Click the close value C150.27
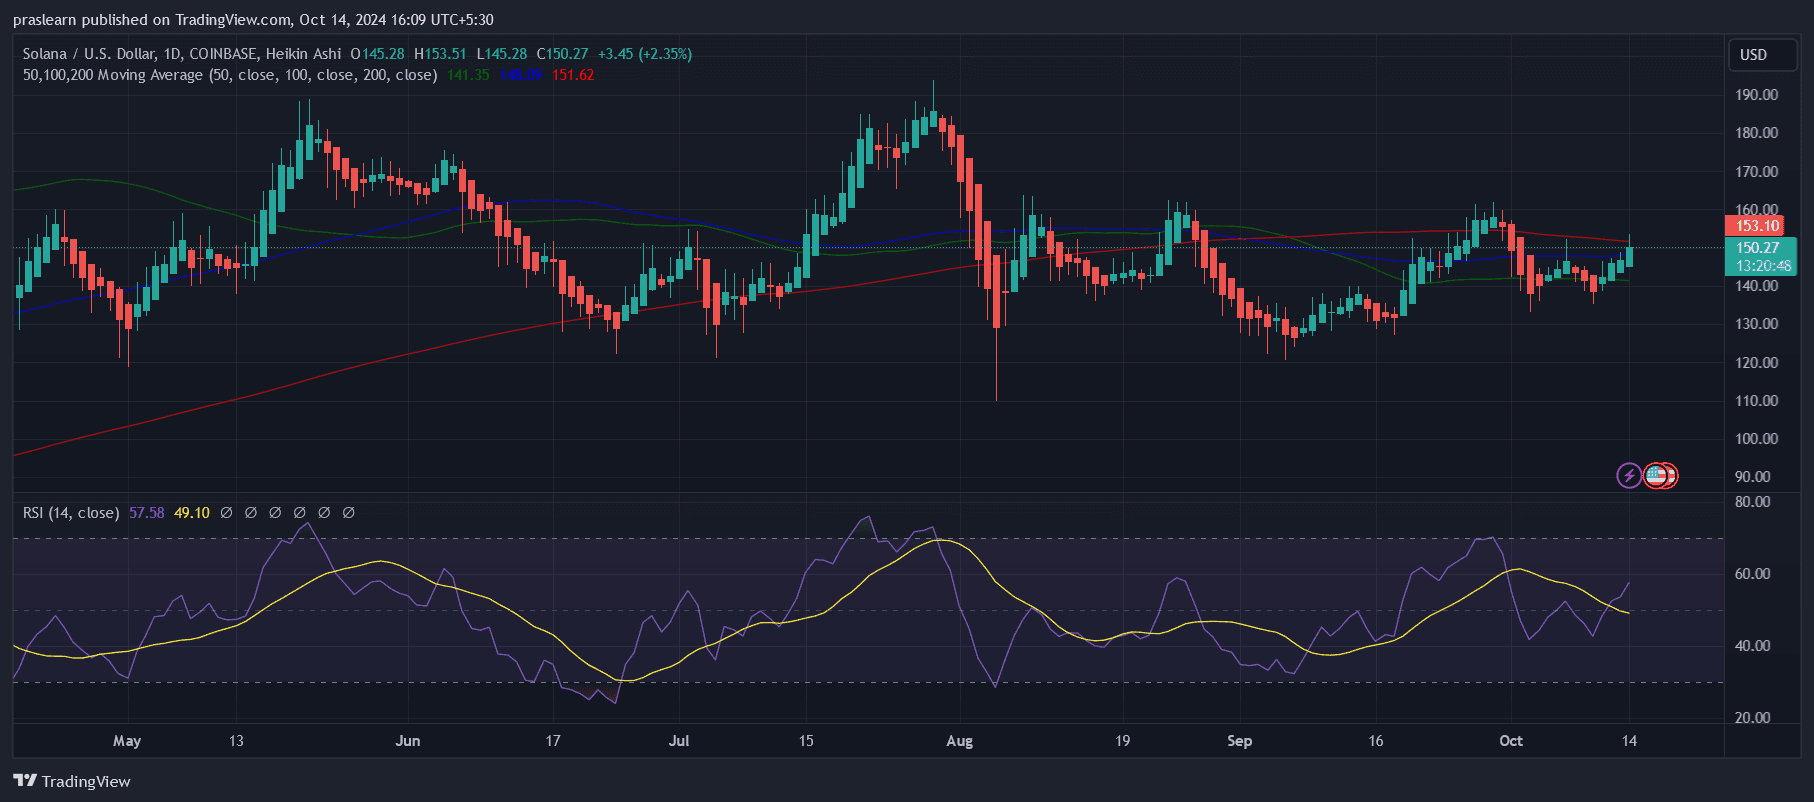This screenshot has width=1814, height=802. pos(562,54)
